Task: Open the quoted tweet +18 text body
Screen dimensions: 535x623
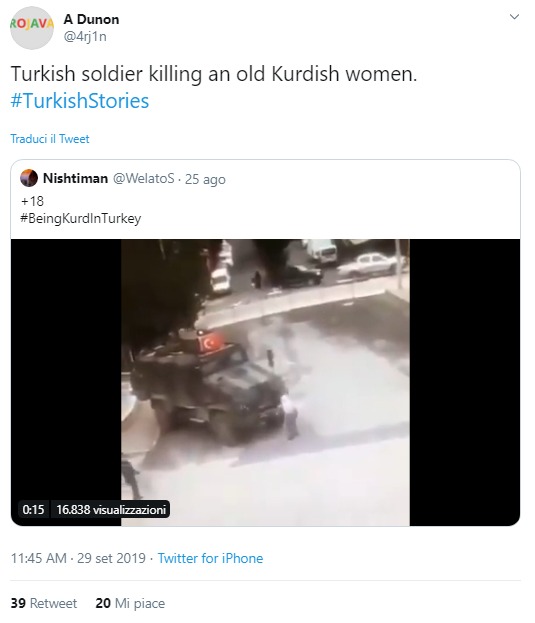Action: point(32,201)
